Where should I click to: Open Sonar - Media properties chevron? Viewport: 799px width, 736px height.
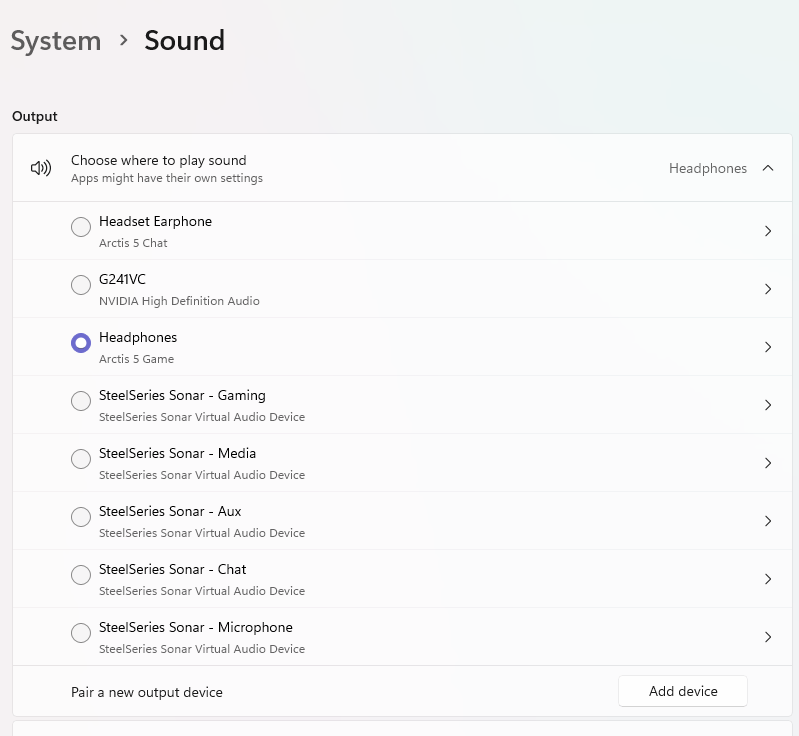tap(768, 463)
